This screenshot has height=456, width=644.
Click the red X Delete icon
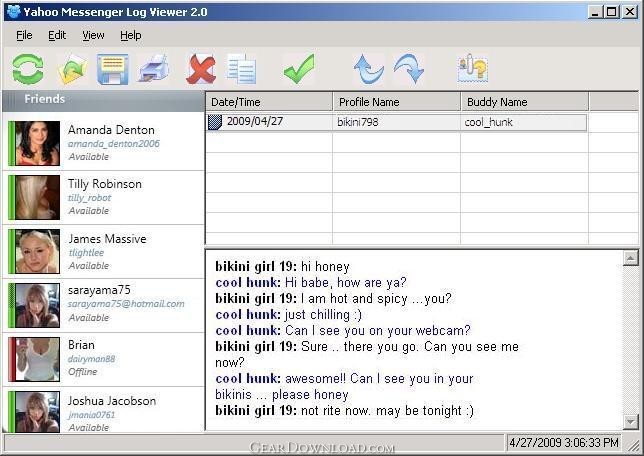pyautogui.click(x=201, y=69)
